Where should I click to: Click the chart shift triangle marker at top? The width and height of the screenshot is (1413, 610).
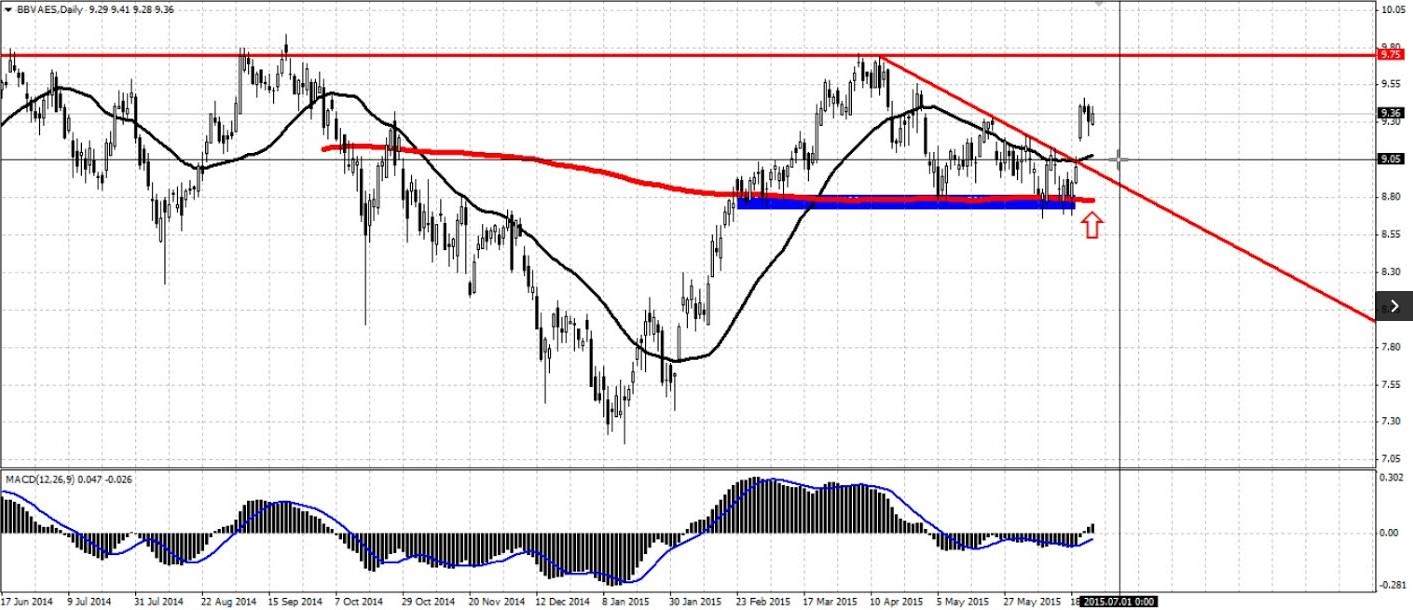point(1099,4)
